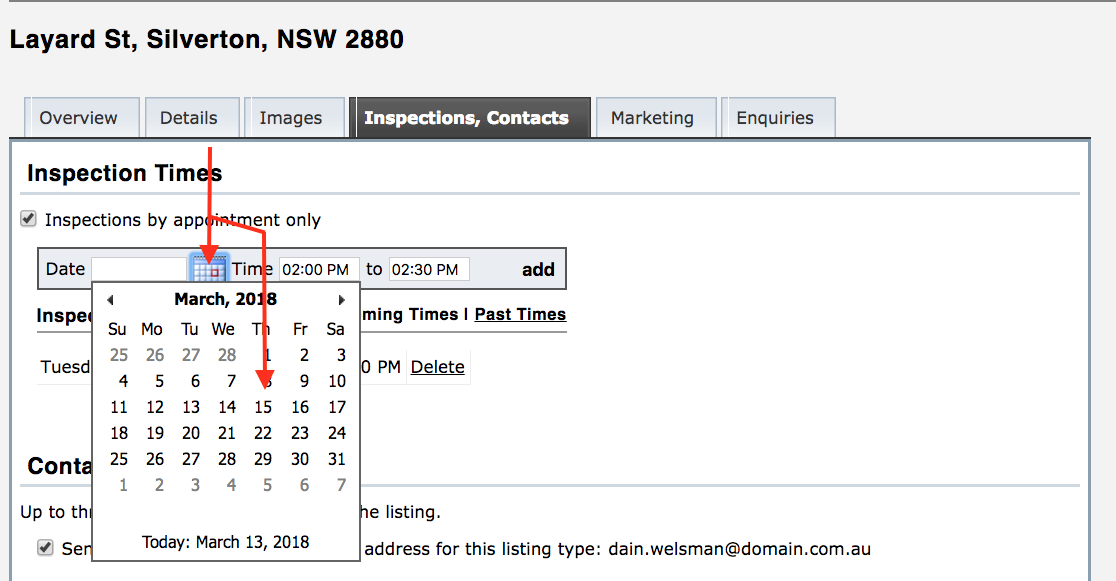Click Today: March 13, 2018 in calendar

[225, 541]
